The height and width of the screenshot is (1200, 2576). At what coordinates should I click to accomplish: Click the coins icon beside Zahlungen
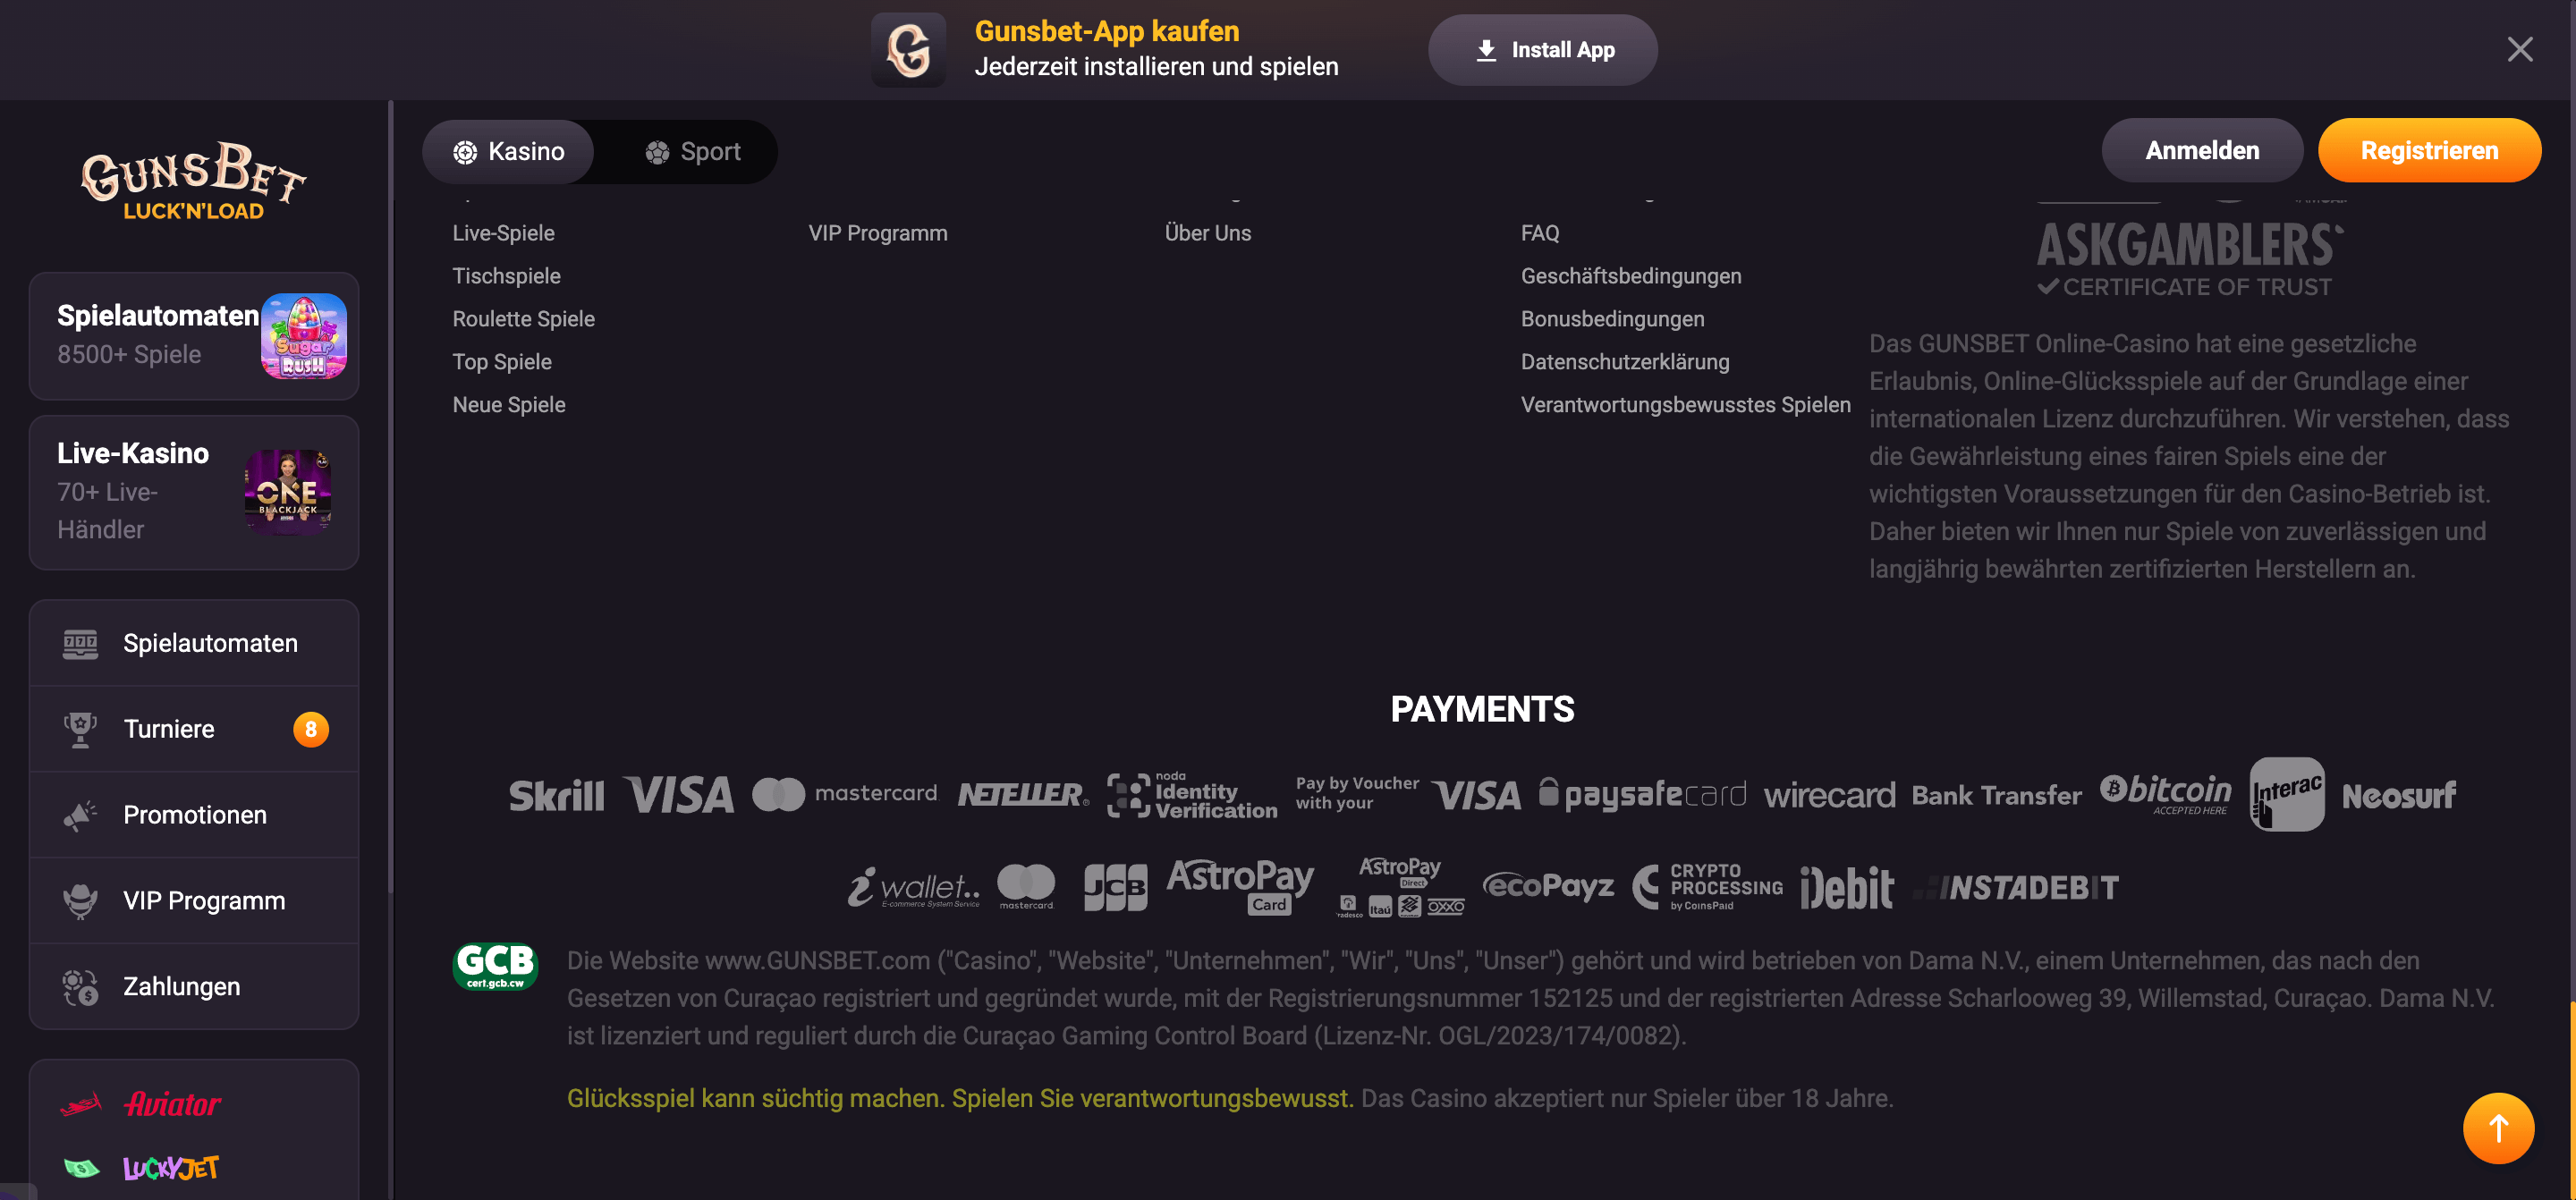[80, 987]
